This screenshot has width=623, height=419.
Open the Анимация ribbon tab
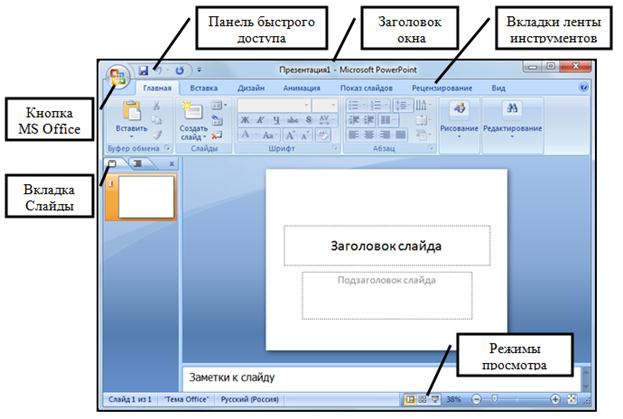click(302, 88)
